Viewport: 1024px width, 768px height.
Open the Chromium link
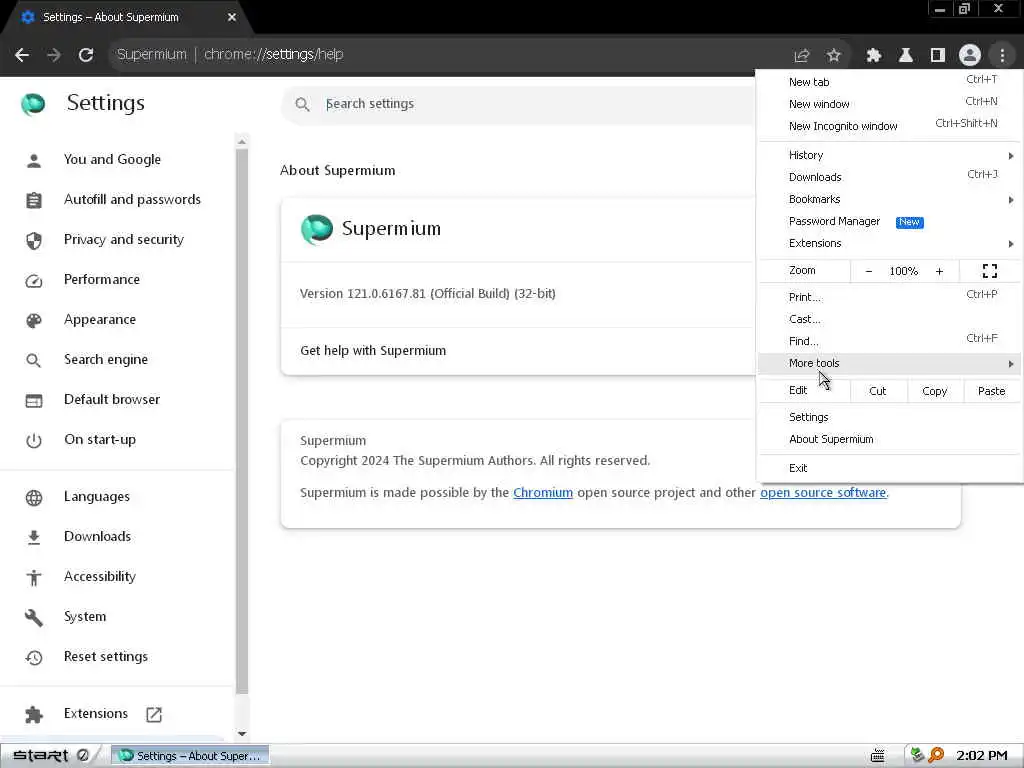543,493
